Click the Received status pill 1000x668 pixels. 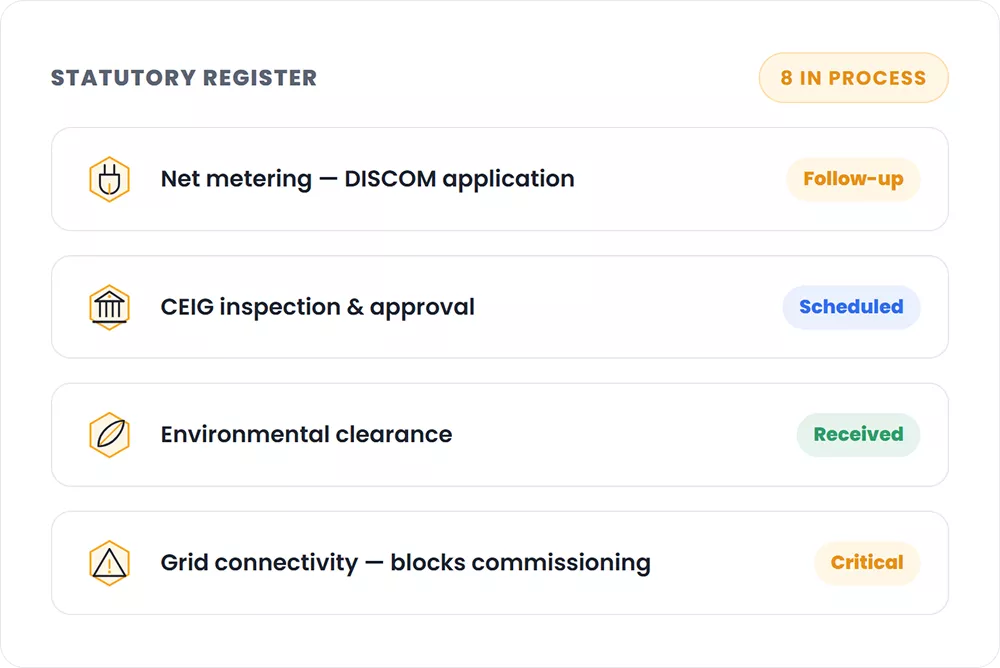[x=858, y=434]
